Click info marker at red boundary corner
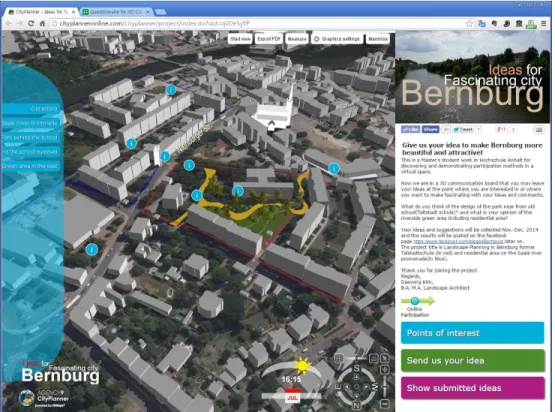Viewport: 555px width, 412px height. (189, 165)
